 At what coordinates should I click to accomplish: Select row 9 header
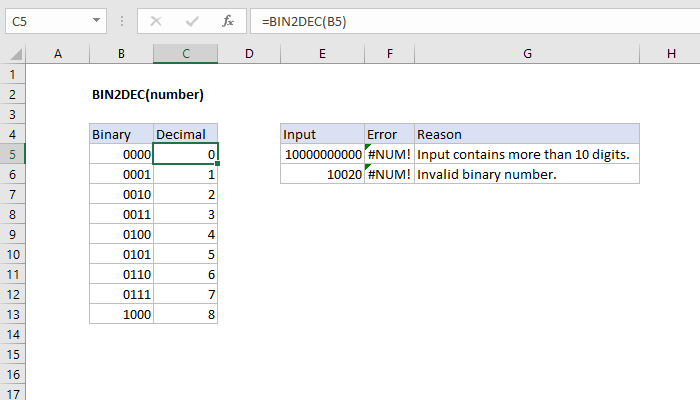(12, 234)
